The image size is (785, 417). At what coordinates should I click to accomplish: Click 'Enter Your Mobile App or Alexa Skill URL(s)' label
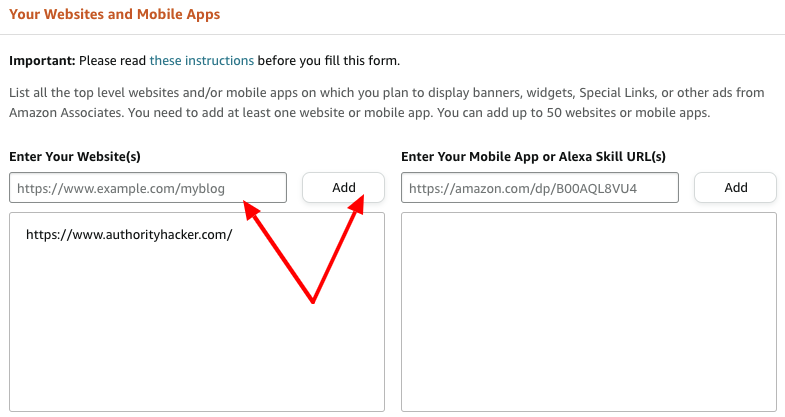click(533, 157)
